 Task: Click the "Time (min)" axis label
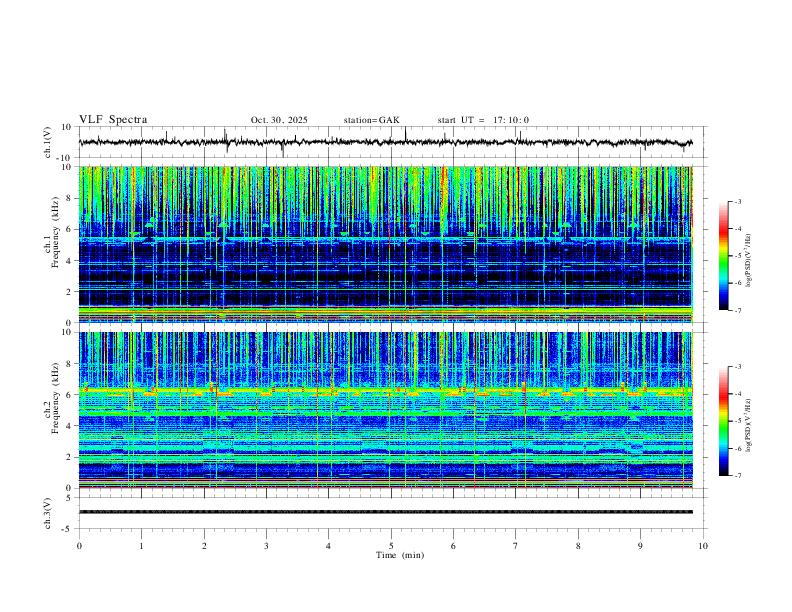point(400,555)
